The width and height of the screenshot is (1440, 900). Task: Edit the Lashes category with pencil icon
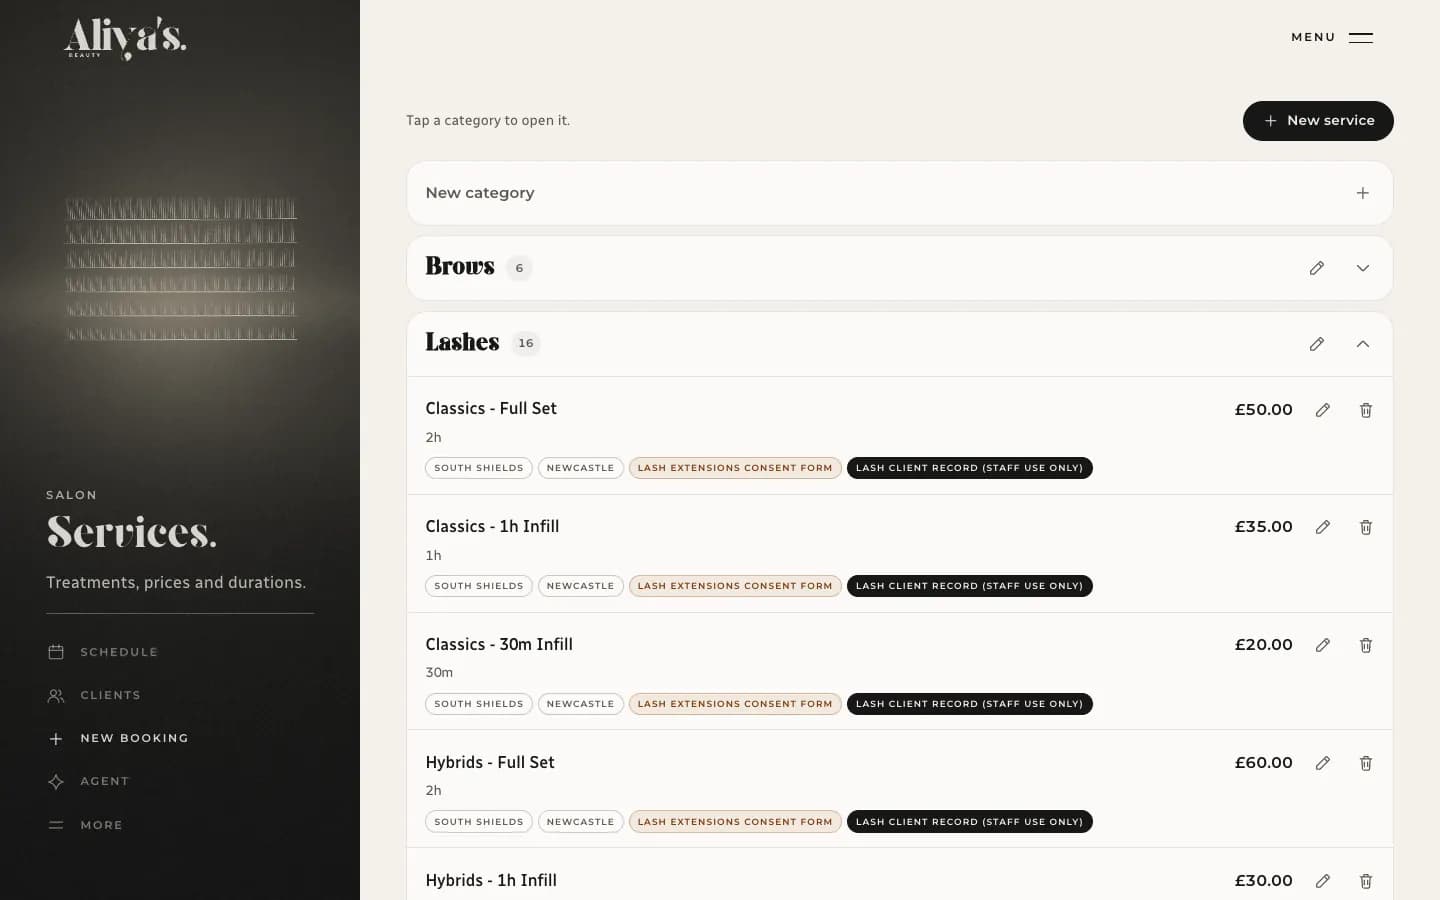pyautogui.click(x=1317, y=344)
